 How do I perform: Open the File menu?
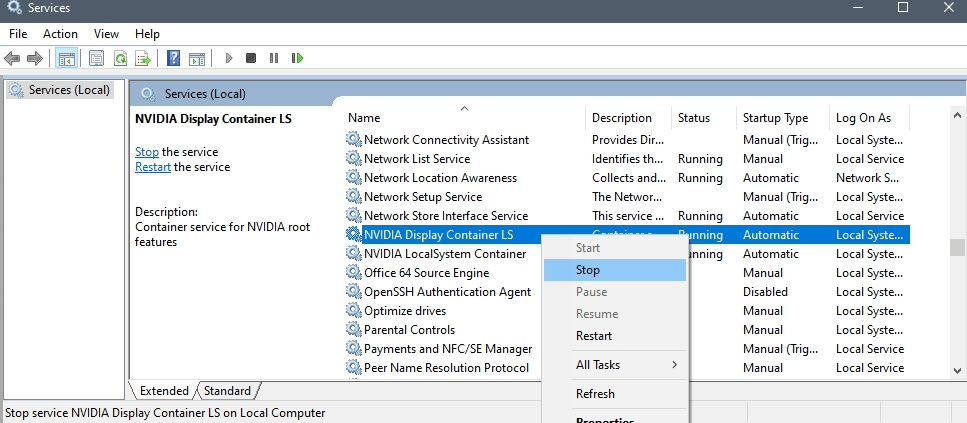[x=18, y=34]
